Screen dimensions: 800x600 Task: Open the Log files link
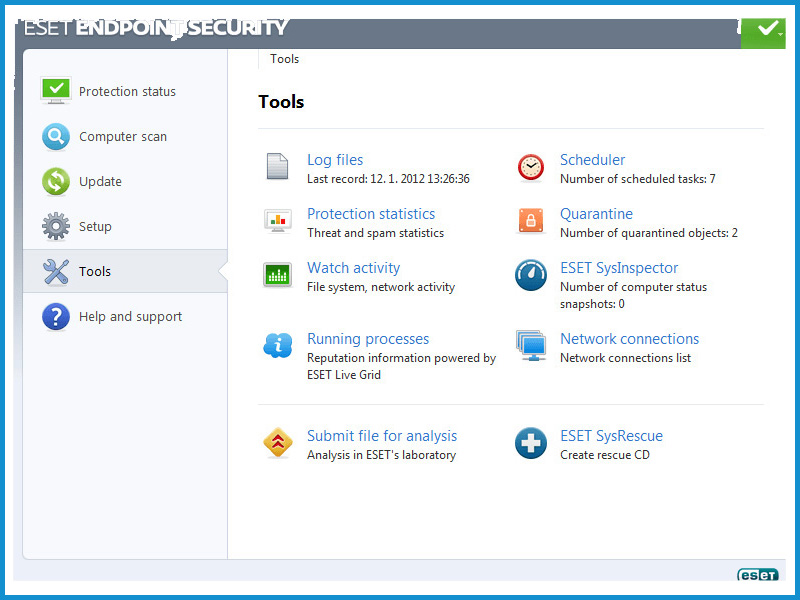point(335,160)
